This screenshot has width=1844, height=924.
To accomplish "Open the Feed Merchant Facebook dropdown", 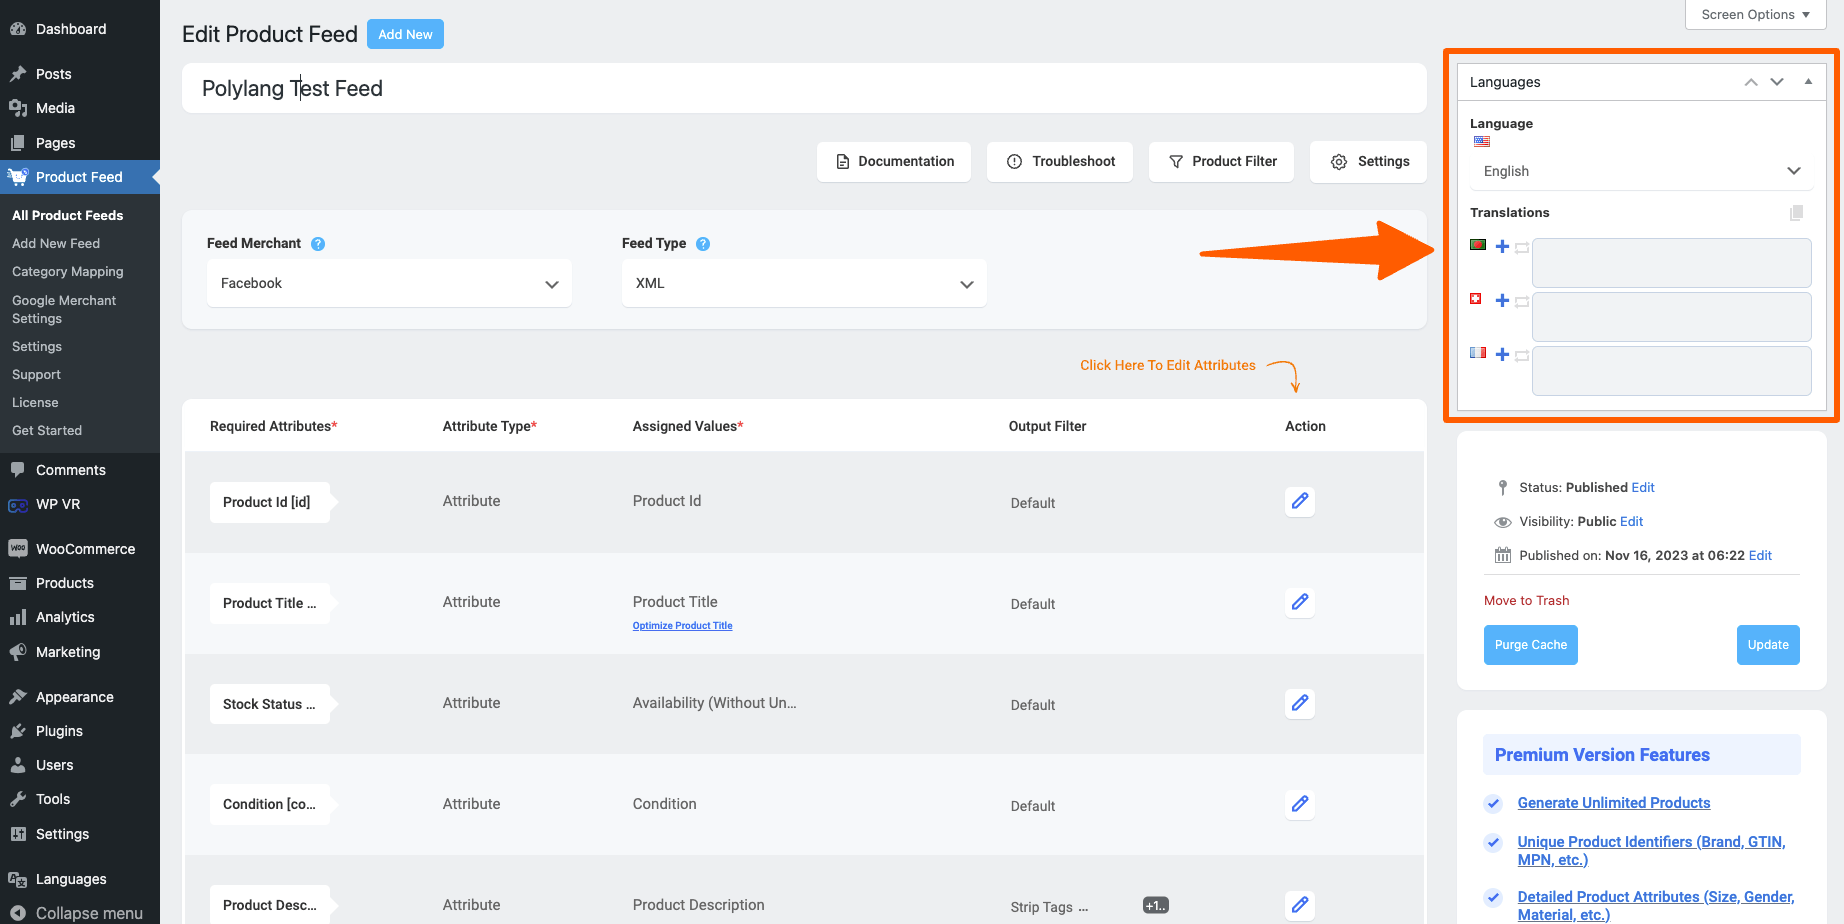I will click(389, 283).
